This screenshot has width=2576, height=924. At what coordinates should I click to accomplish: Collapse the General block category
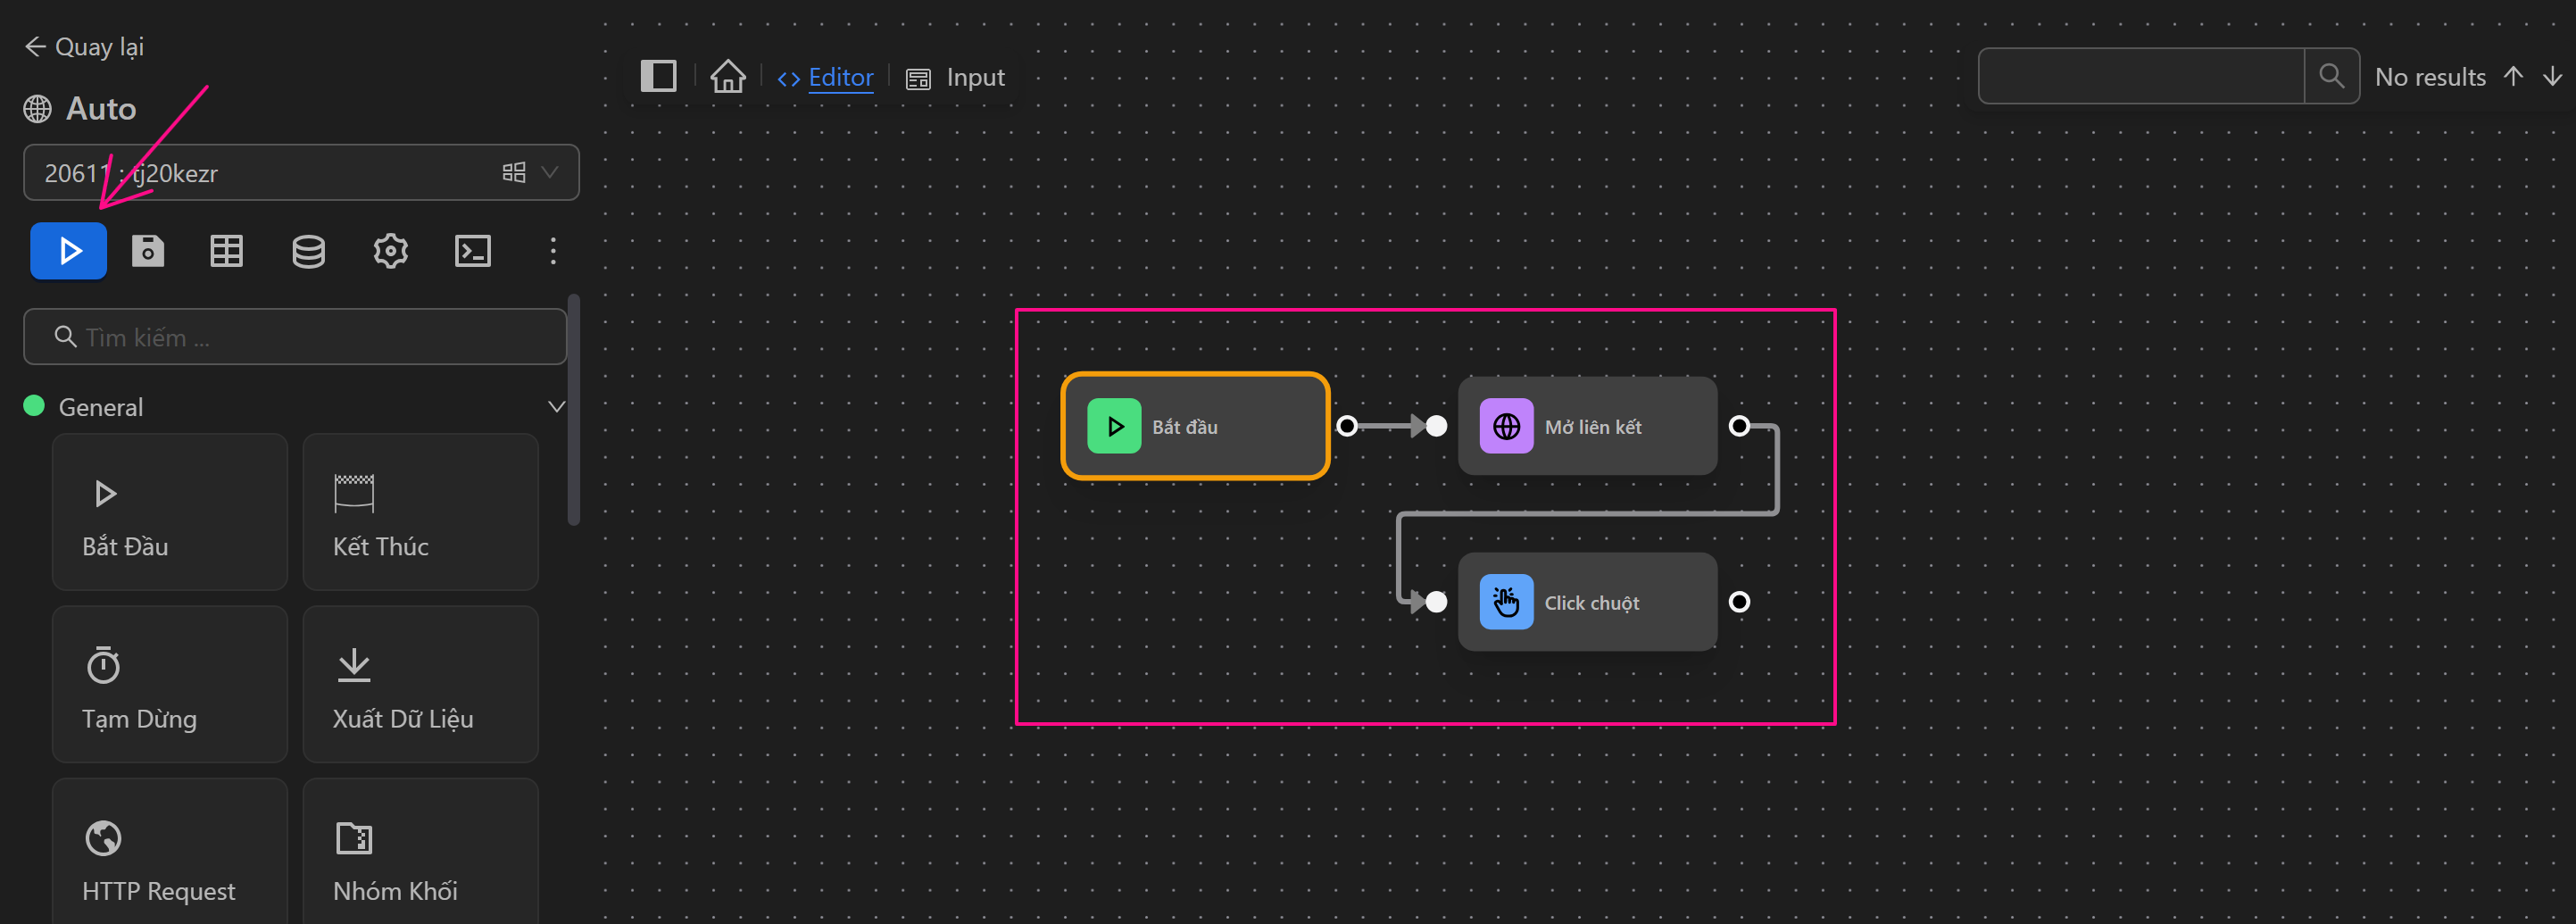[x=556, y=406]
